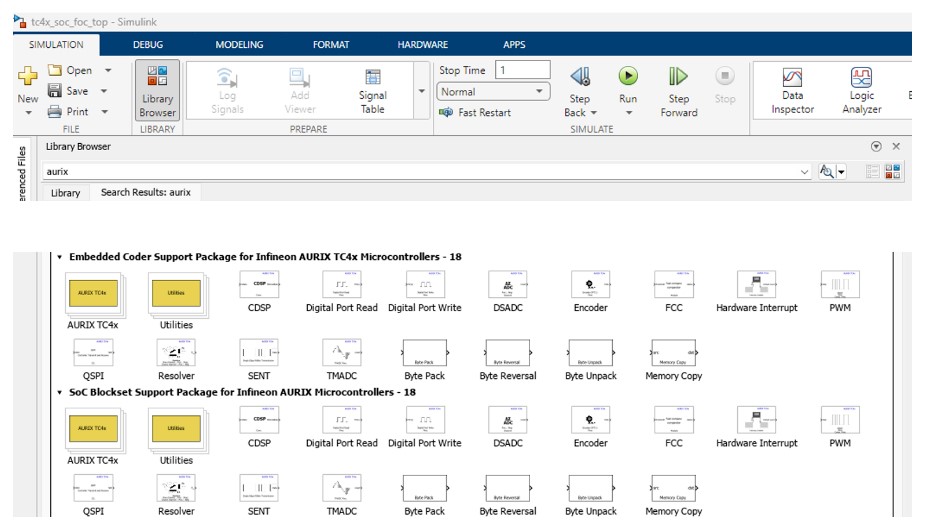Select Digital Port Write block under Embedded Coder
Viewport: 928px width, 531px height.
pos(424,291)
